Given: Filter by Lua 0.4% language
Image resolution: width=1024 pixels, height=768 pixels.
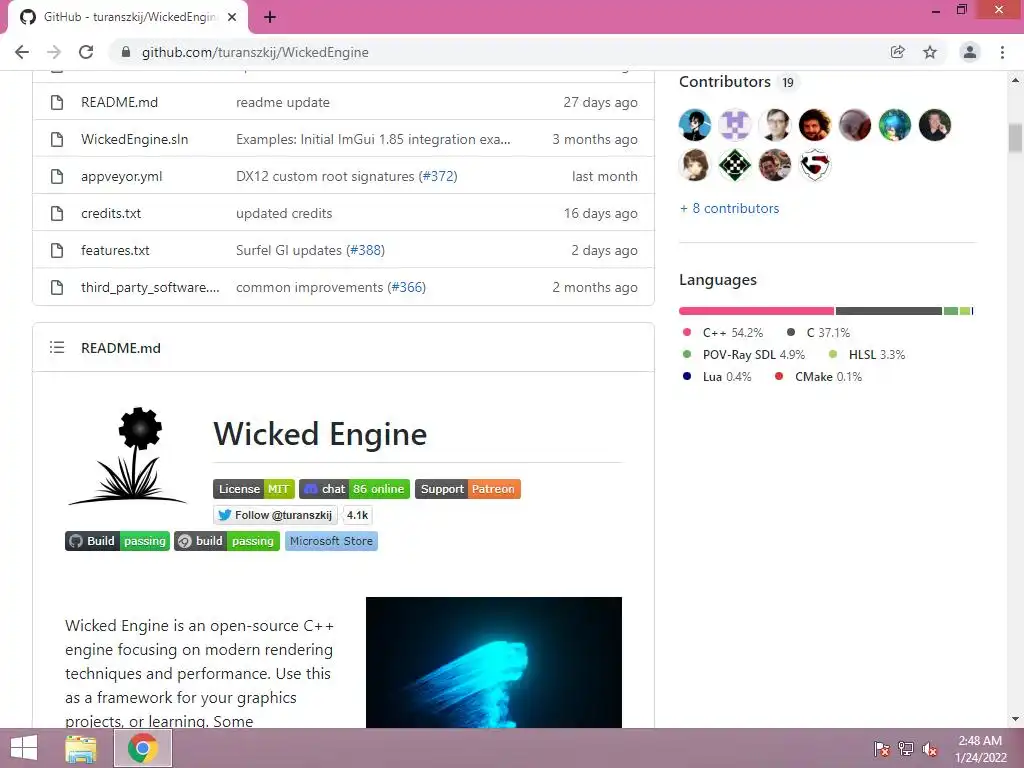Looking at the screenshot, I should [716, 377].
